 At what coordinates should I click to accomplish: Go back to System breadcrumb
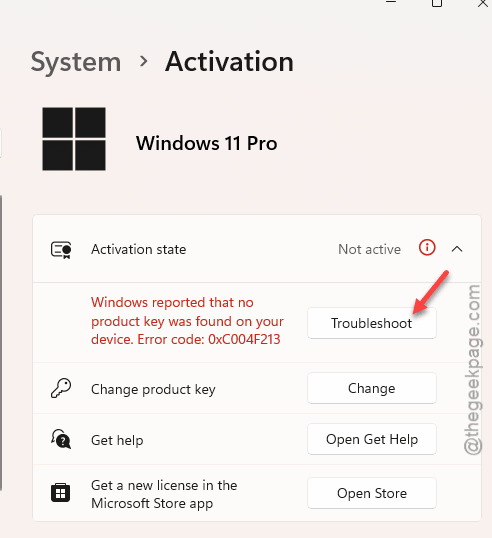[x=76, y=62]
